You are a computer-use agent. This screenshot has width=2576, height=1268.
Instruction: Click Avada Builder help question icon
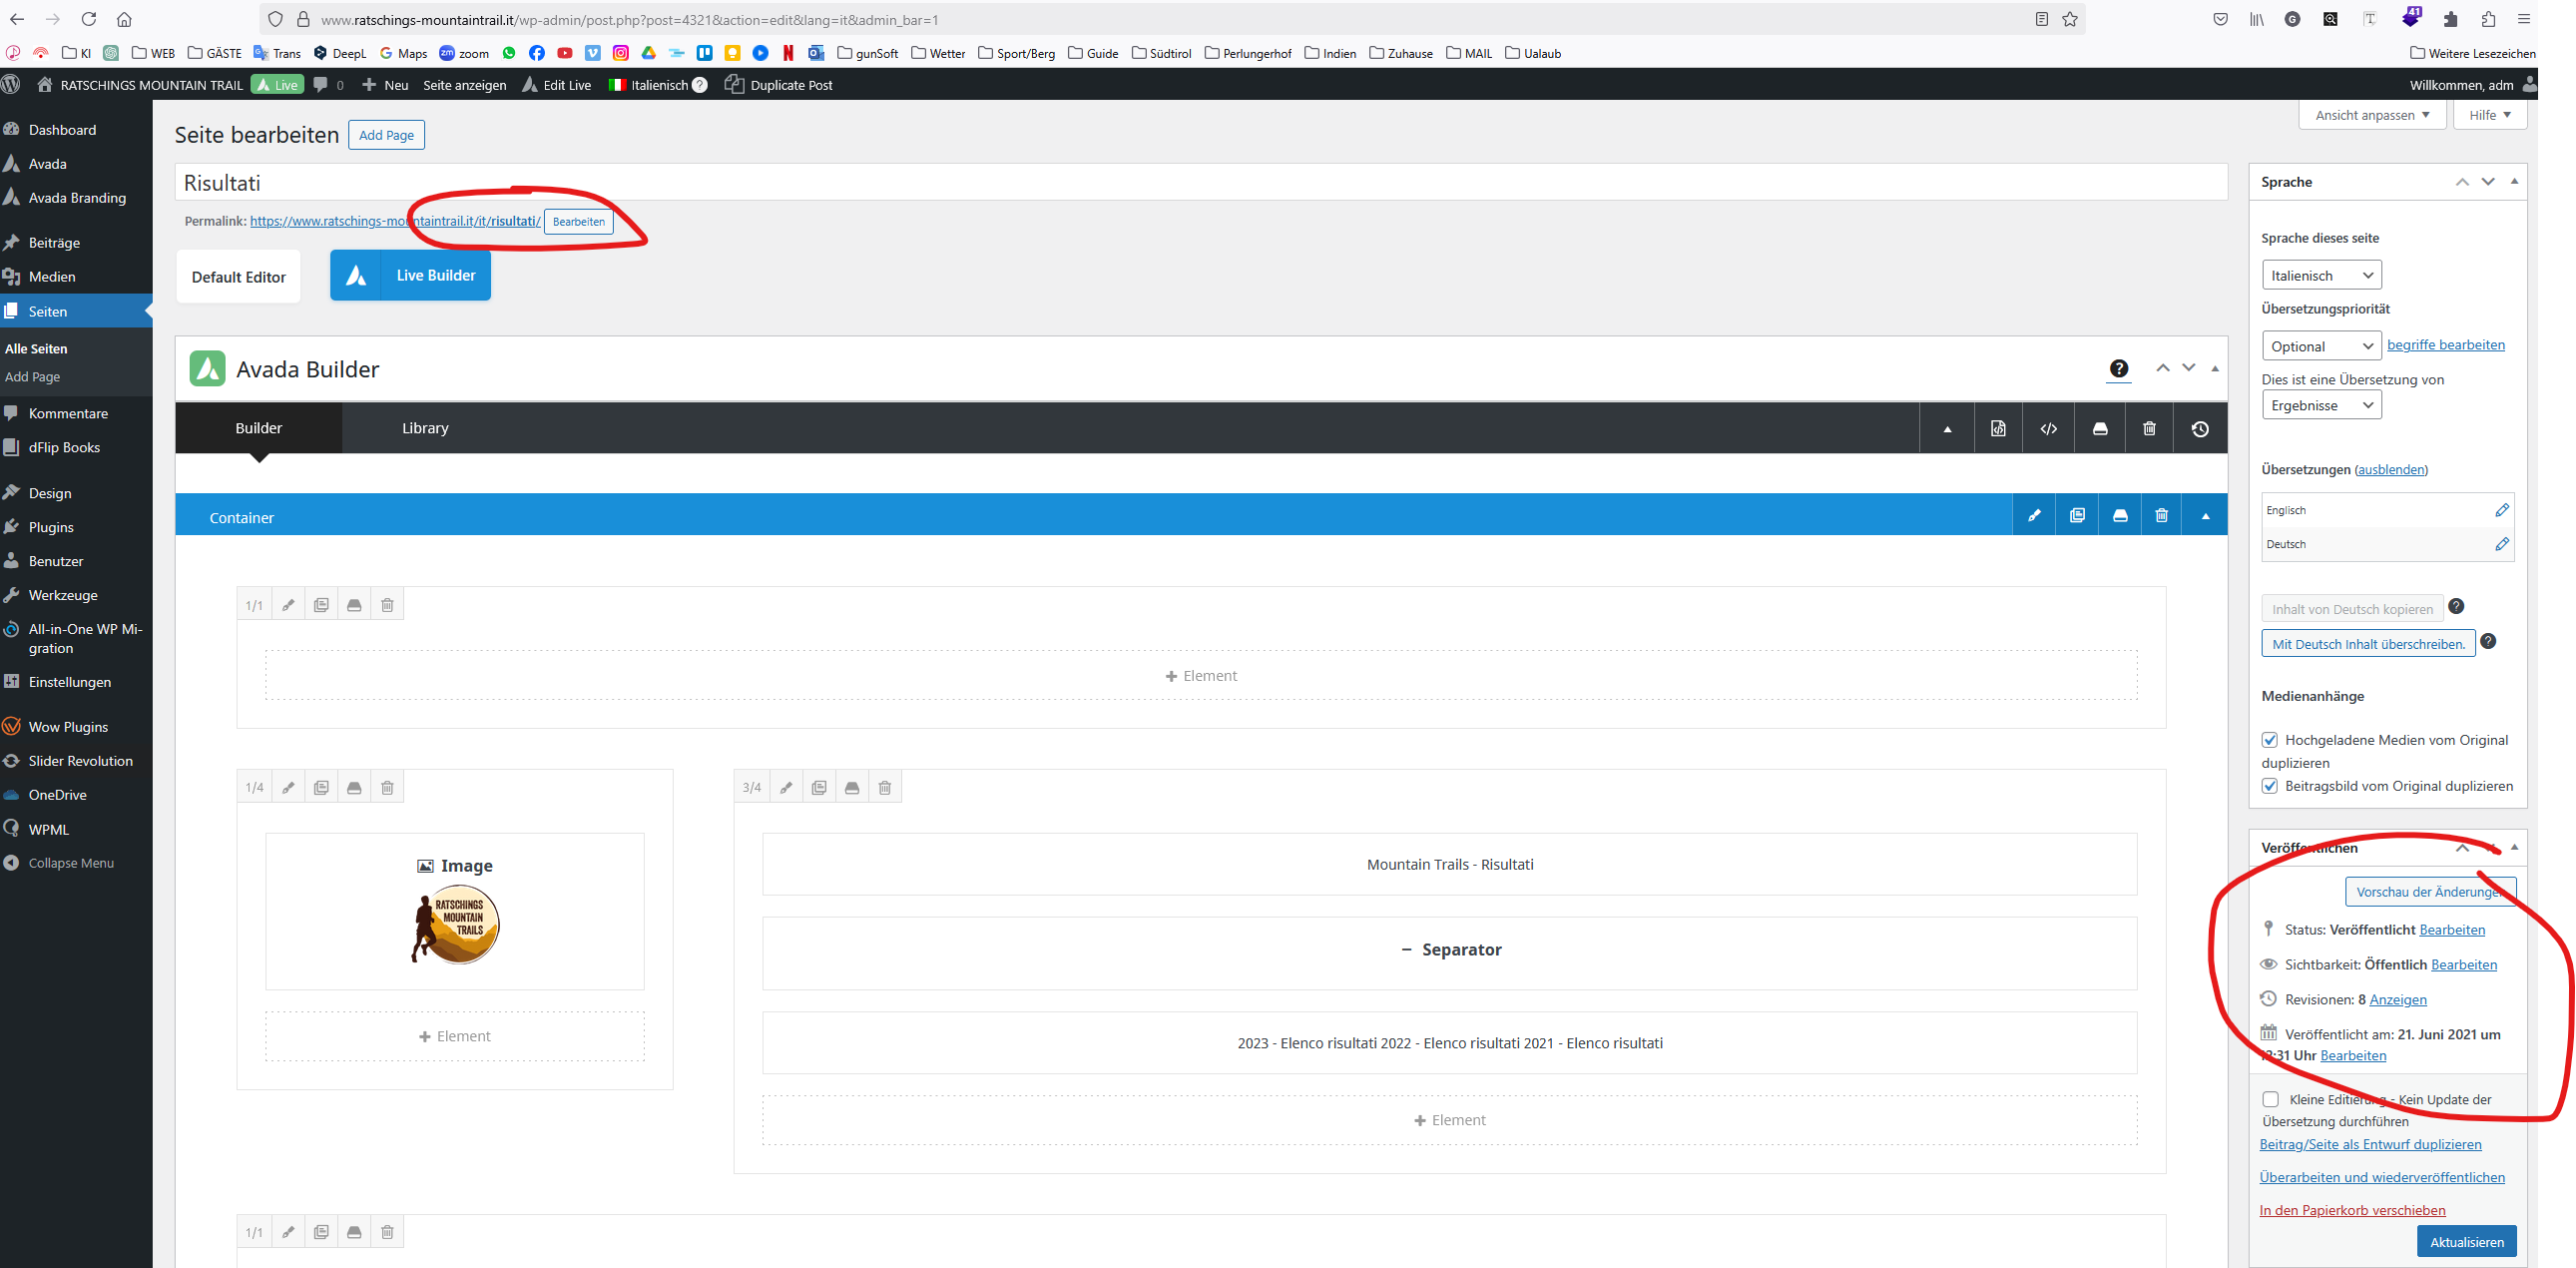click(2118, 369)
